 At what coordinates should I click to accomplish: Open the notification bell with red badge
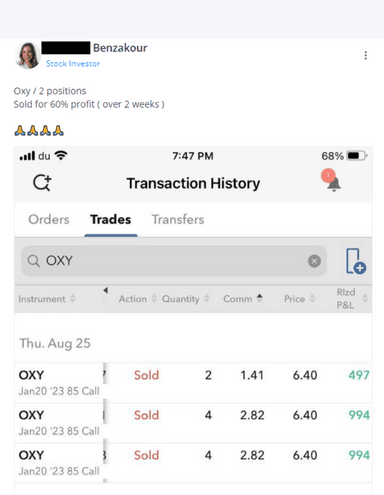tap(332, 180)
